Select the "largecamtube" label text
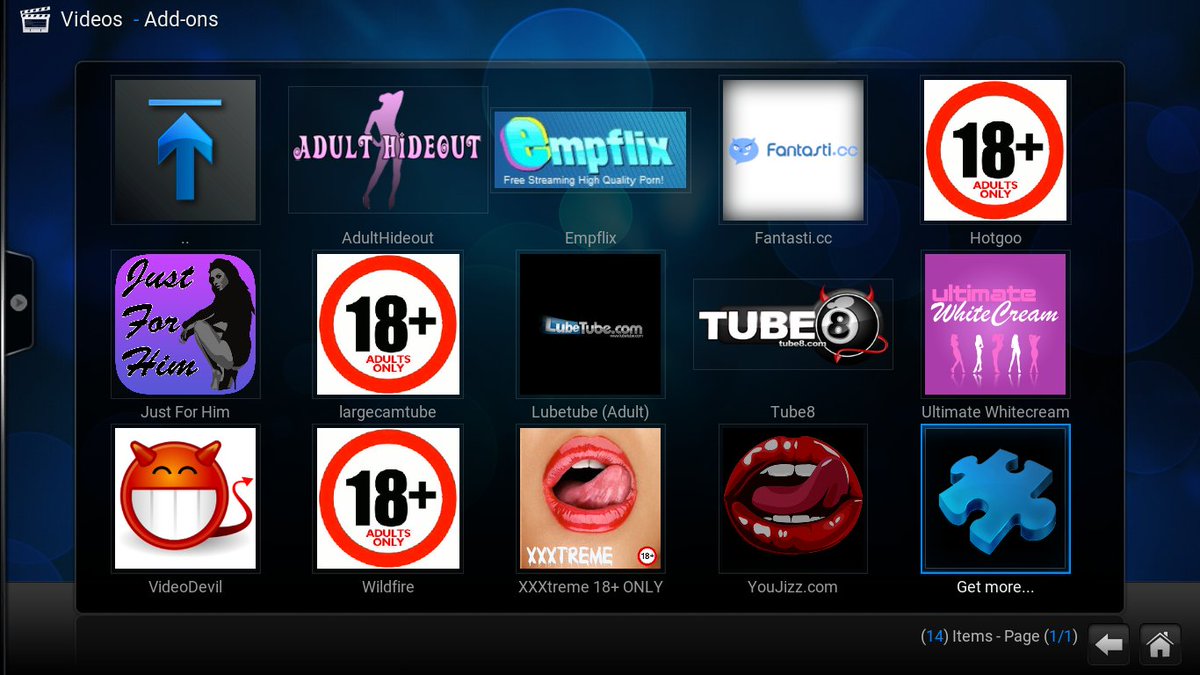 (x=388, y=412)
